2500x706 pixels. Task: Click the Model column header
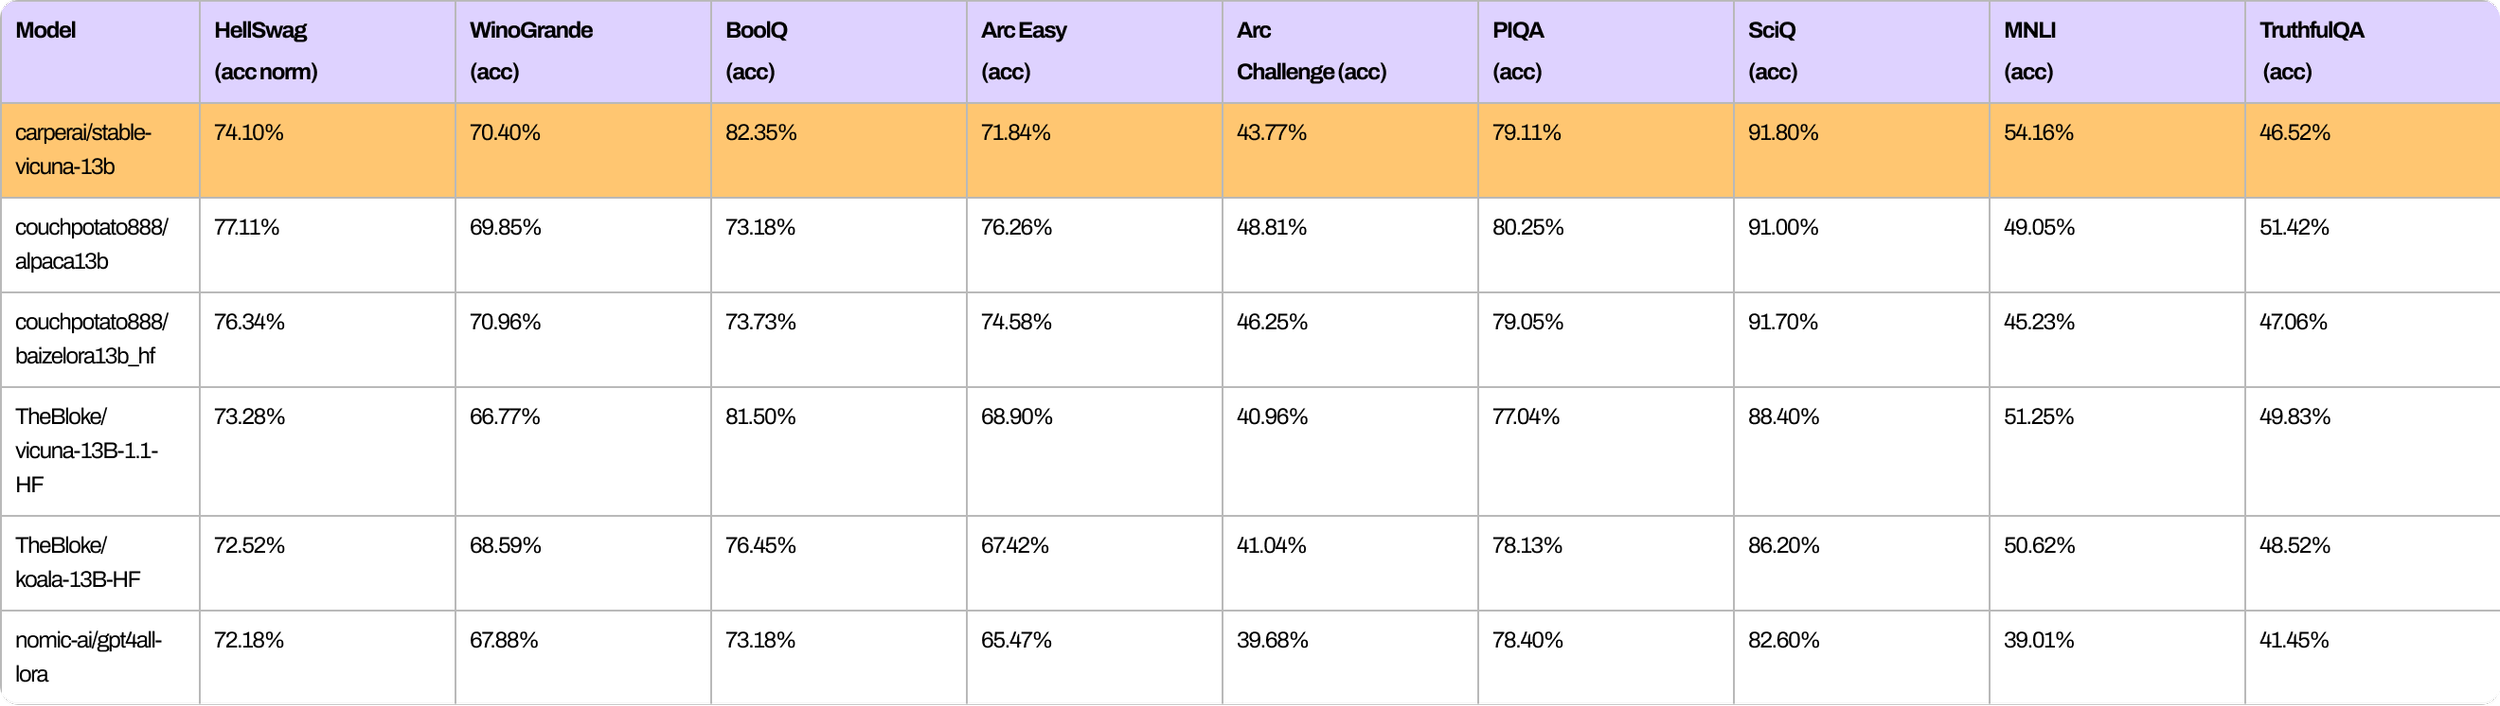pos(100,51)
